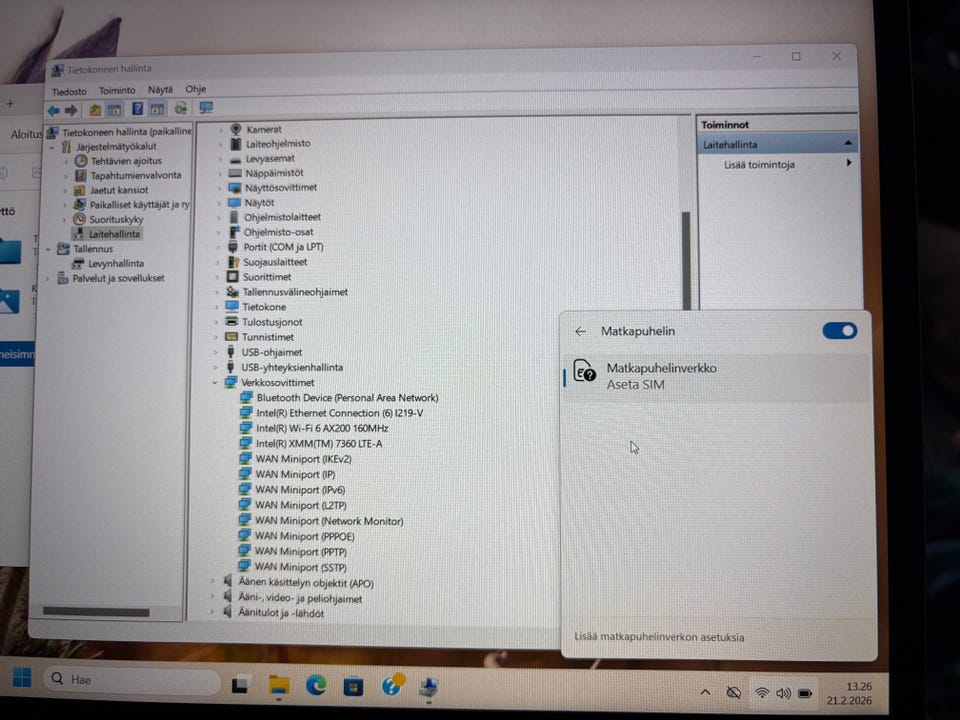960x720 pixels.
Task: Toggle the Matkapuhelin switch off
Action: 839,331
